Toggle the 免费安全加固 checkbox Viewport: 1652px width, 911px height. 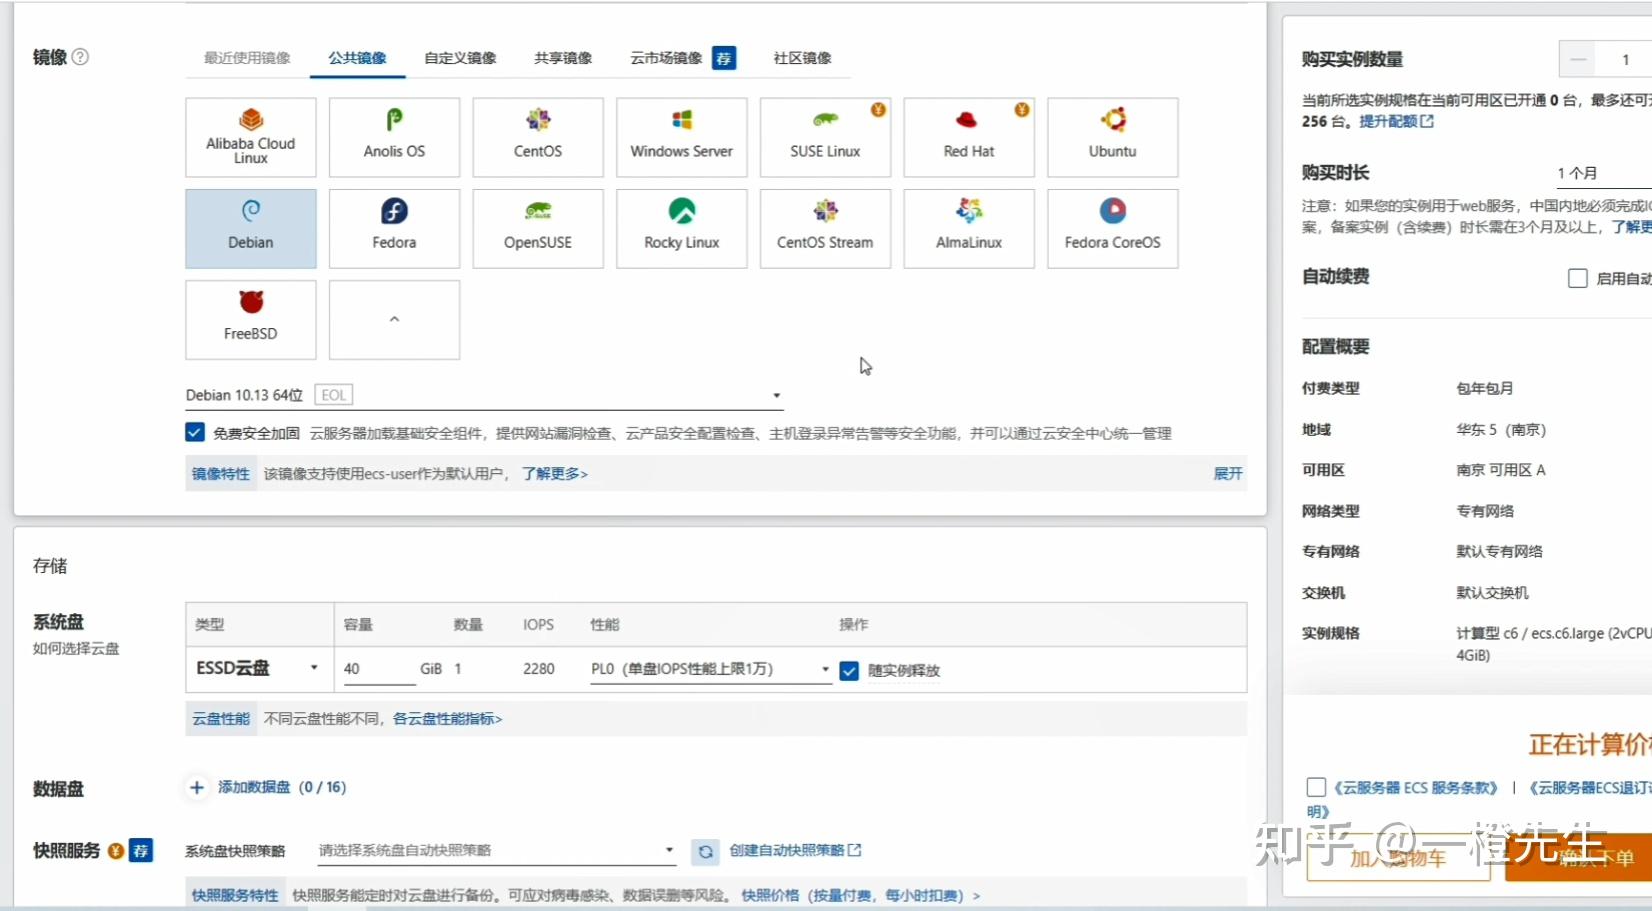coord(195,433)
